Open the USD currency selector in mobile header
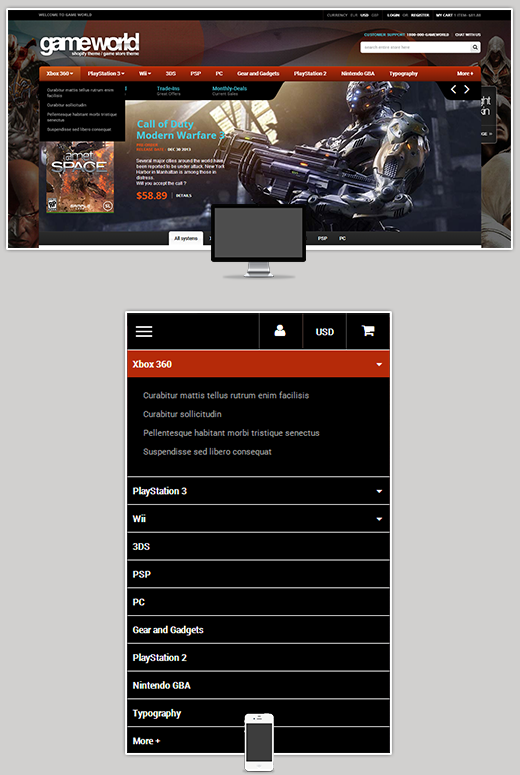 [325, 332]
